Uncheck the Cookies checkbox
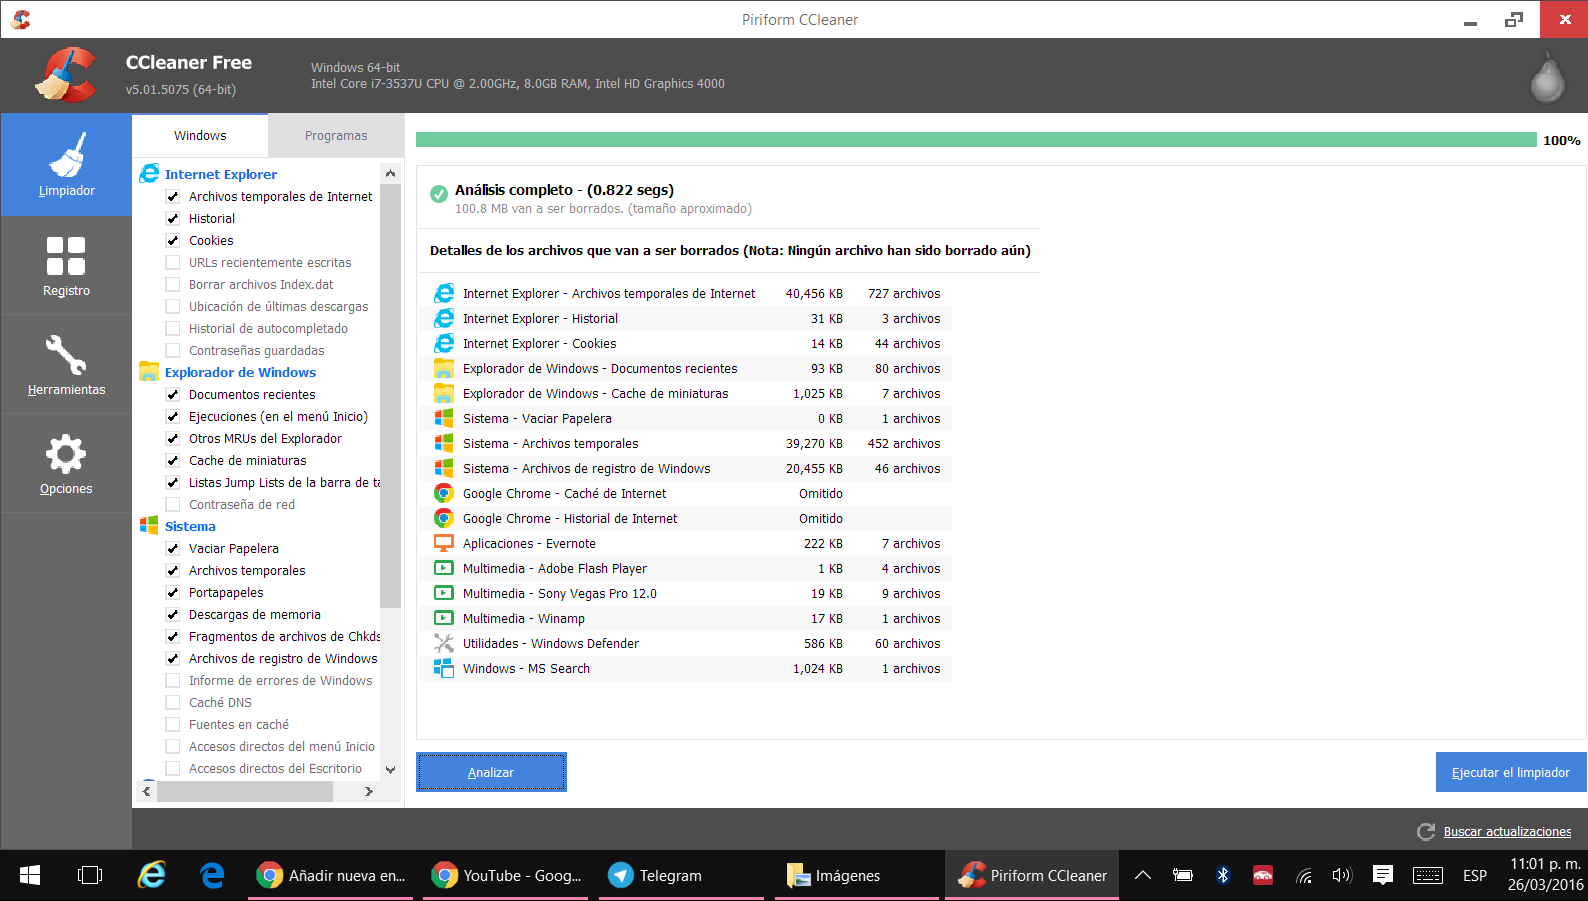1588x901 pixels. 173,240
